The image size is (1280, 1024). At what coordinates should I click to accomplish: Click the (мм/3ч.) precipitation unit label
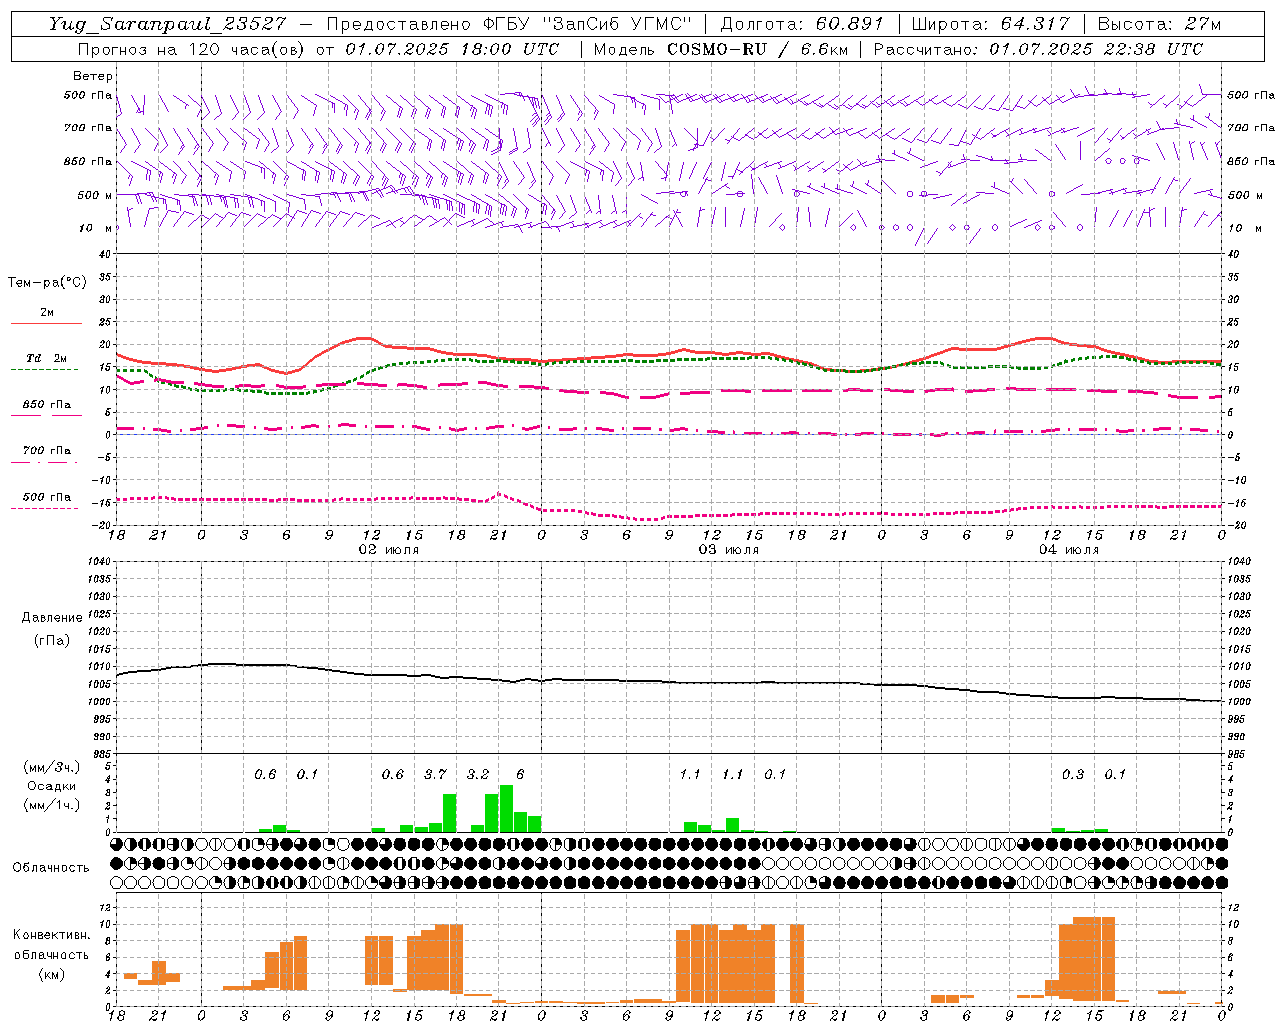[x=51, y=767]
